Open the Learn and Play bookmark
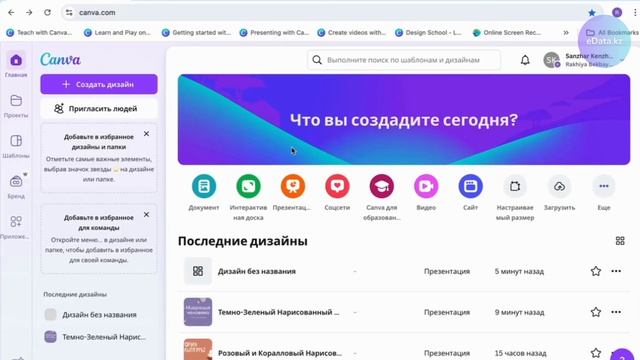This screenshot has width=640, height=360. pyautogui.click(x=117, y=33)
